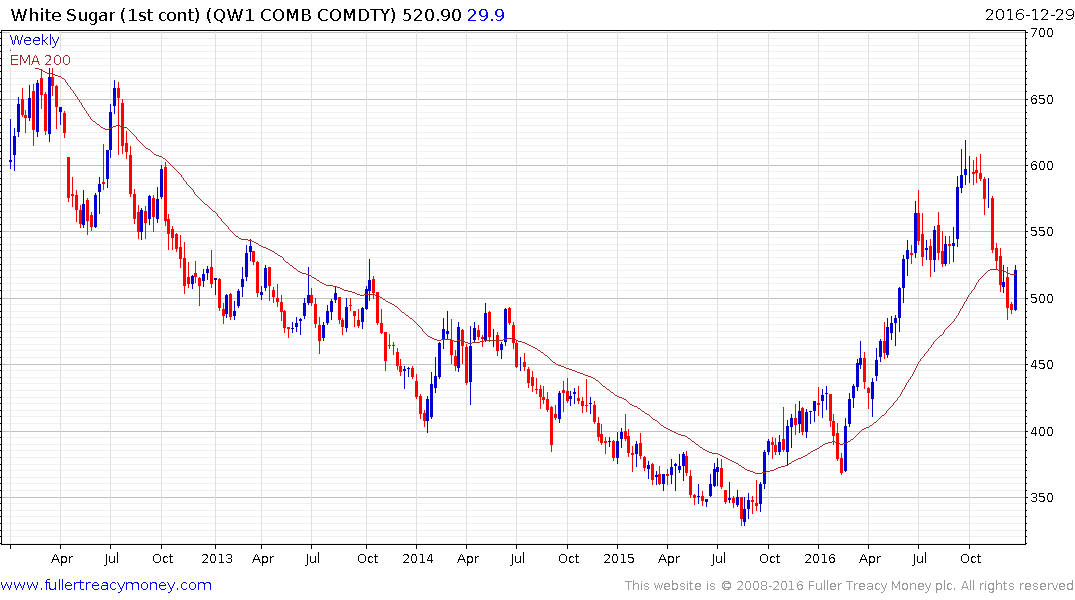
Task: Click the date 2016-12-29
Action: (x=1029, y=14)
